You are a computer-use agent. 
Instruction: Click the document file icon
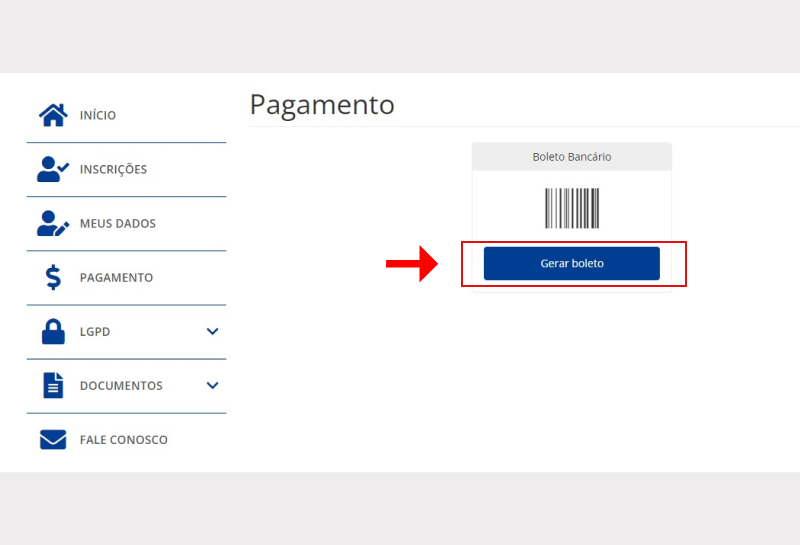point(53,385)
